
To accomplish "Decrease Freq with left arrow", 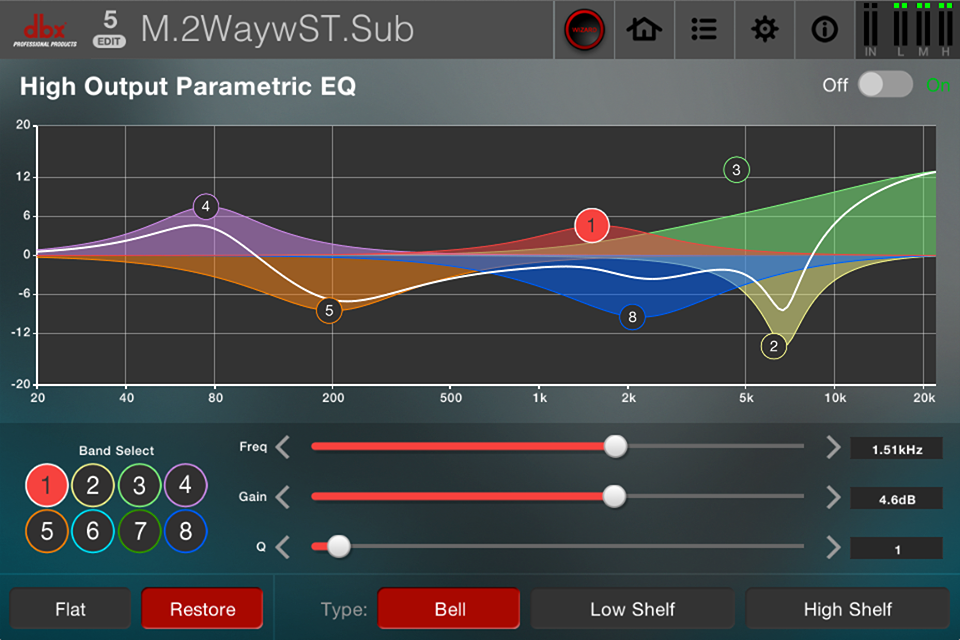I will 282,447.
